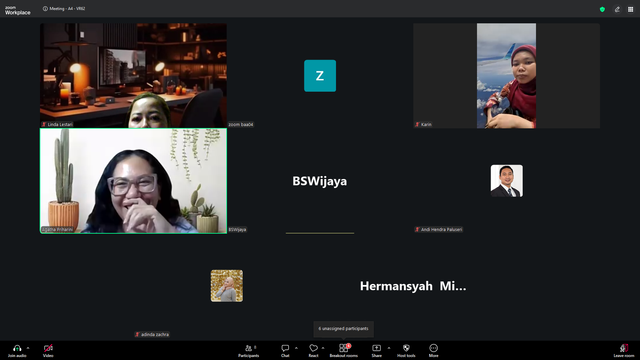
Task: Open Host tools shield
Action: (406, 350)
